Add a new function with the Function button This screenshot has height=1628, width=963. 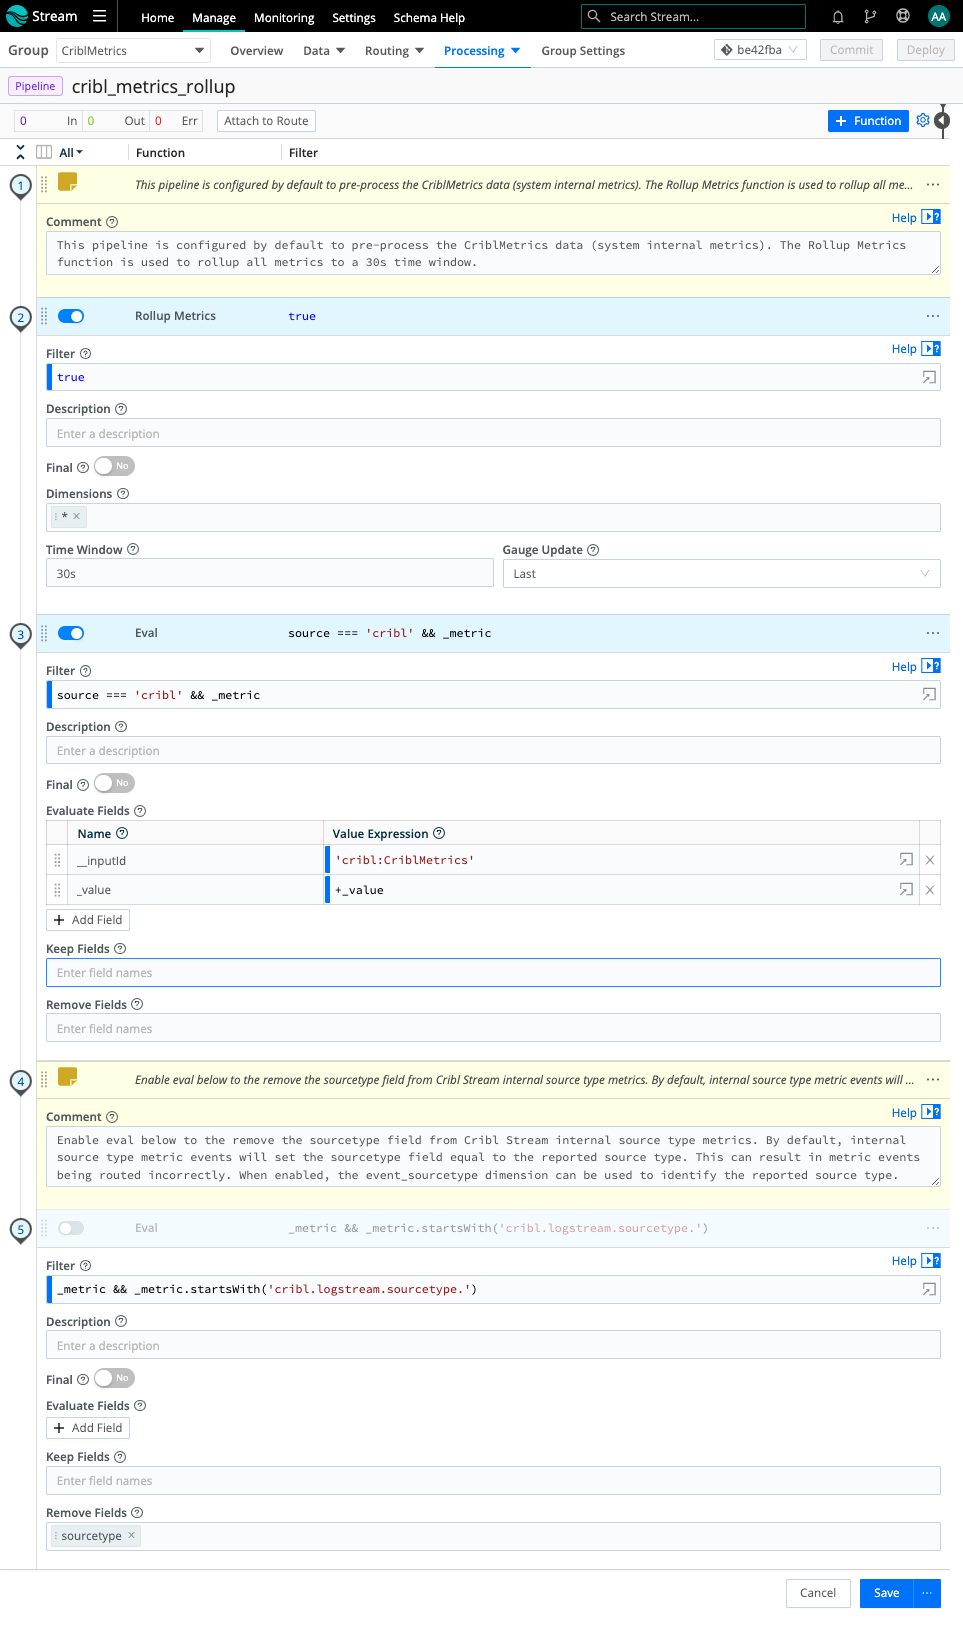click(868, 121)
